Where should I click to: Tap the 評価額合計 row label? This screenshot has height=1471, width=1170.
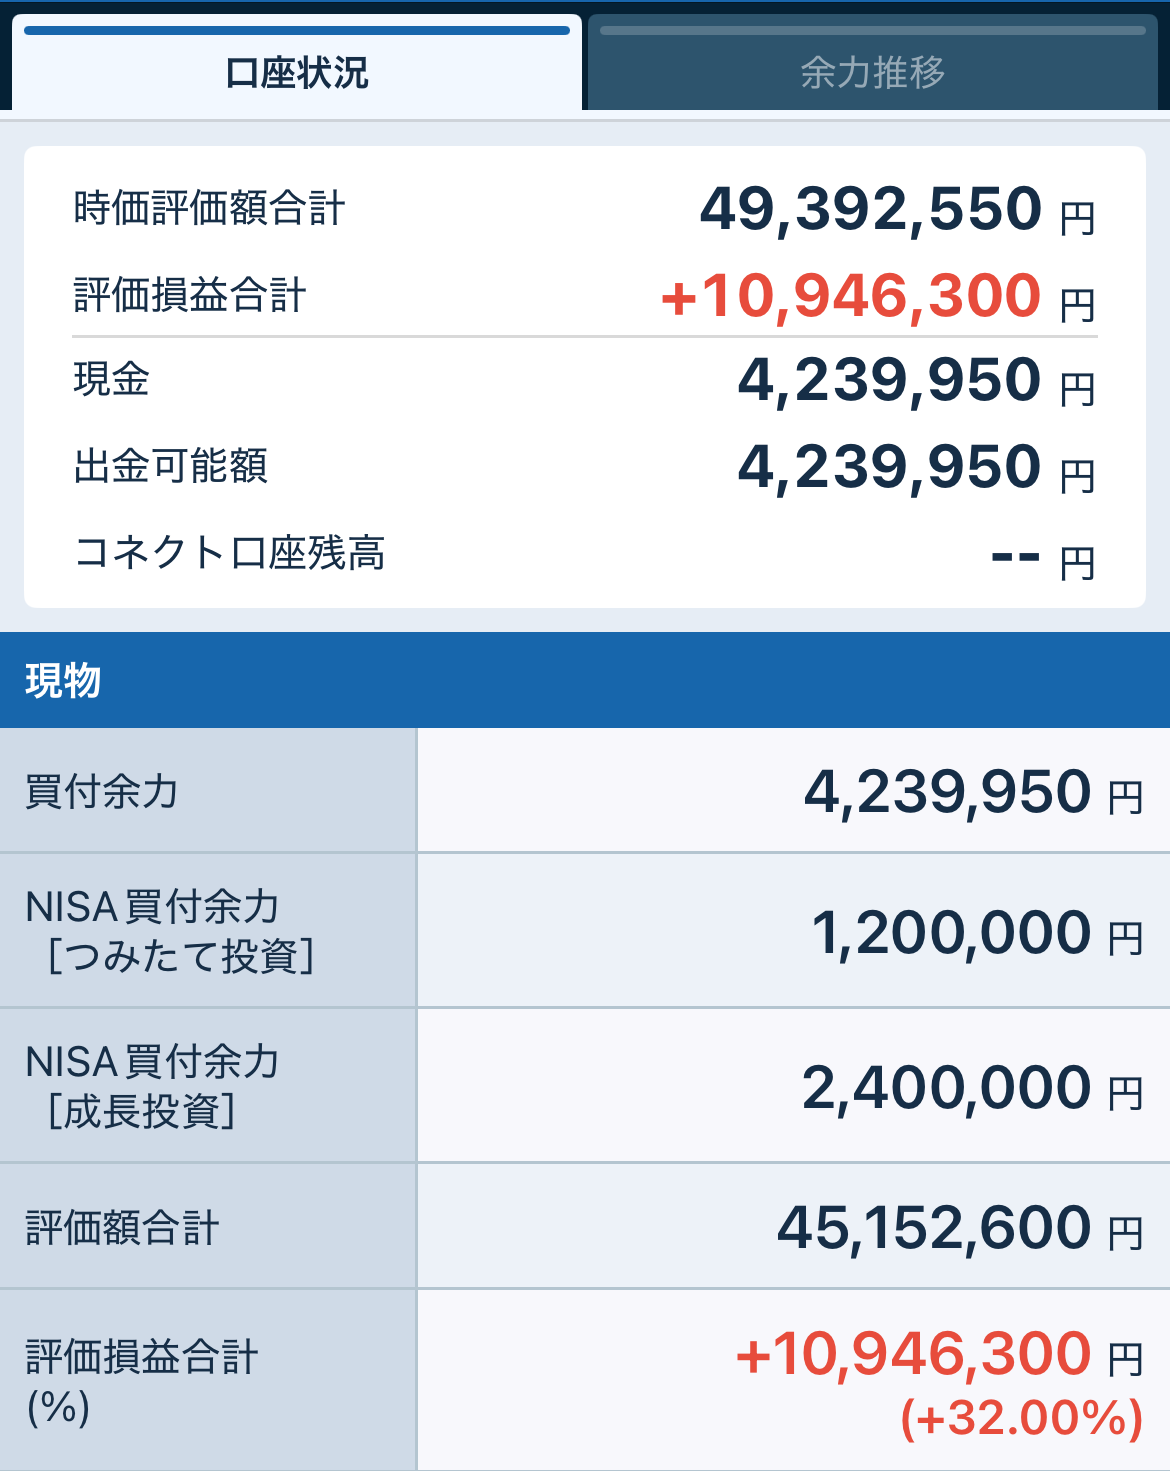pos(122,1228)
